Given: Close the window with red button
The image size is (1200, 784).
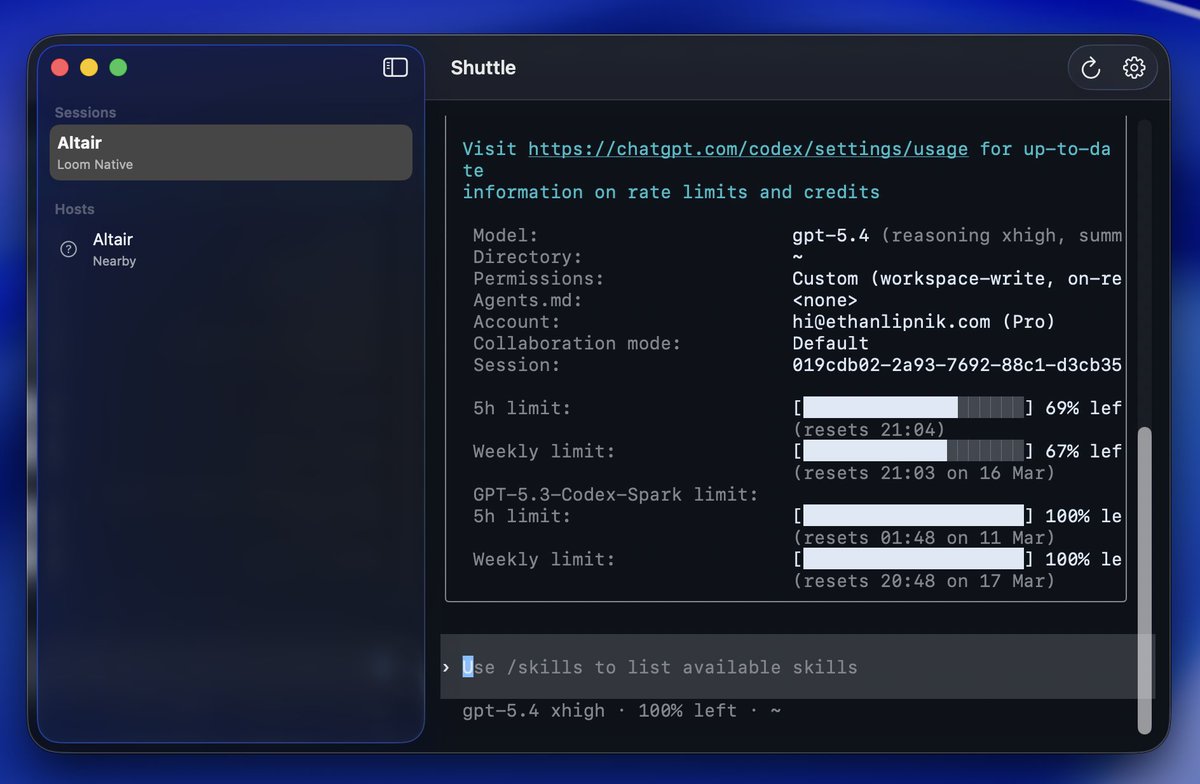Looking at the screenshot, I should pyautogui.click(x=60, y=67).
